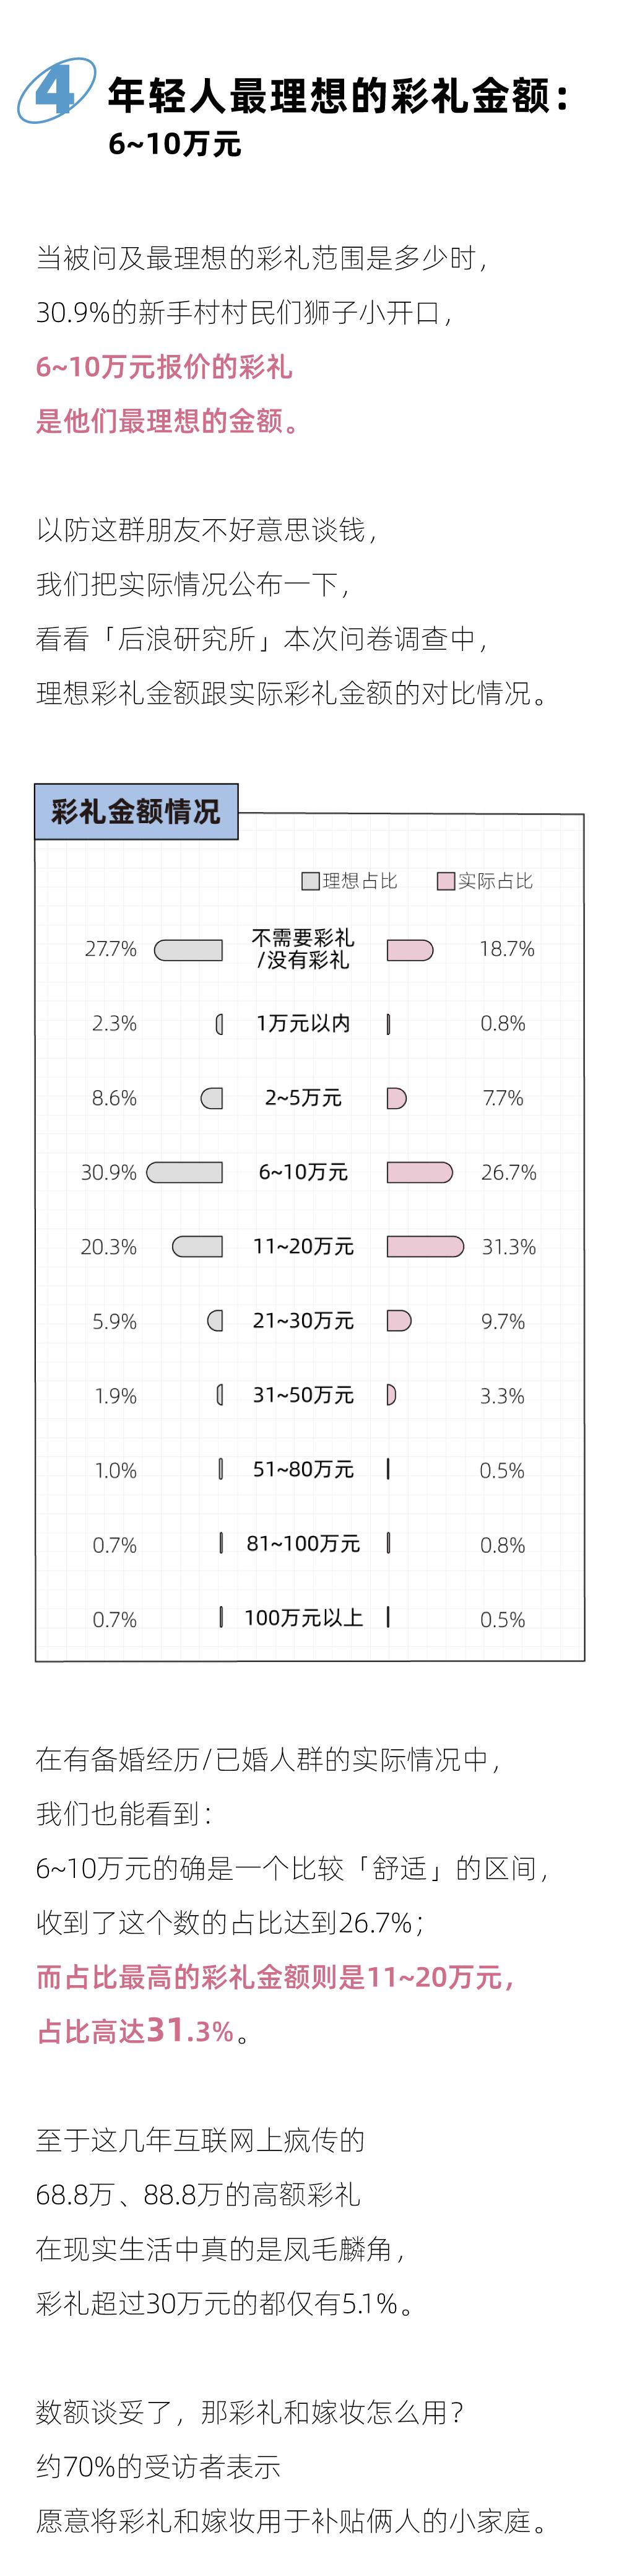The image size is (619, 2576).
Task: Select the pink 21~30万元 bar
Action: (398, 1320)
